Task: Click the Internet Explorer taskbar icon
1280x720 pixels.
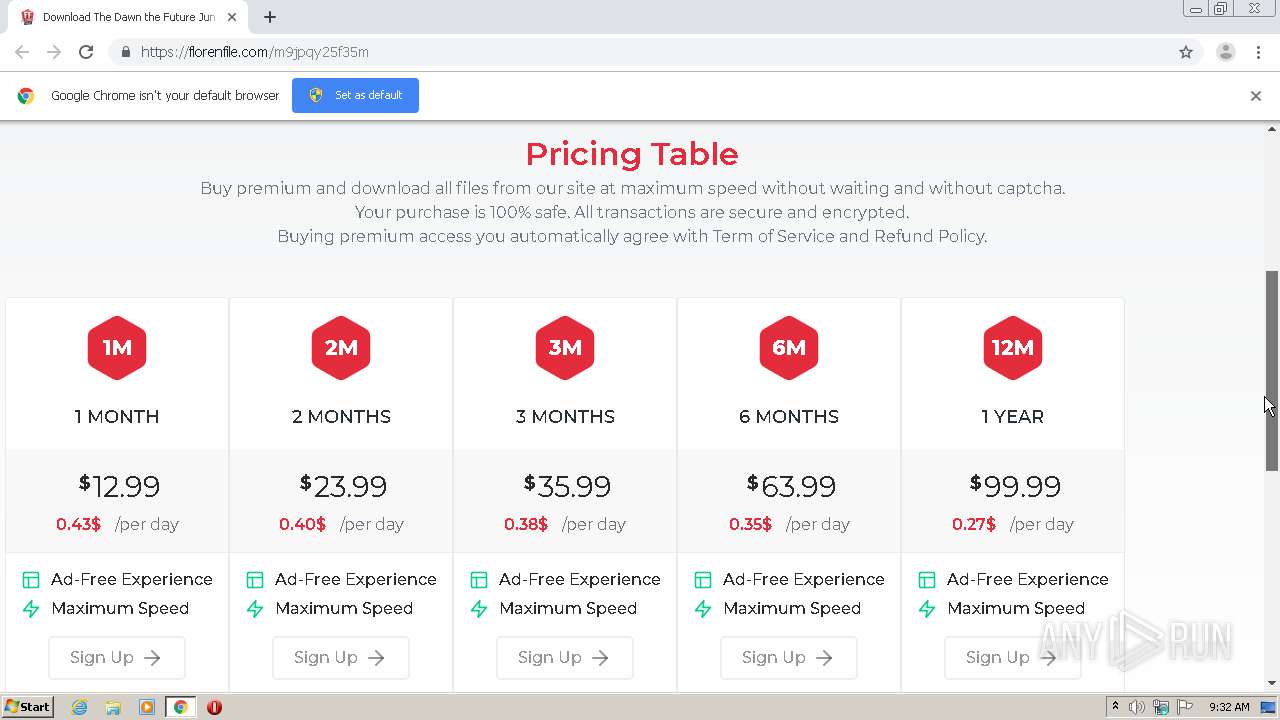Action: click(80, 707)
